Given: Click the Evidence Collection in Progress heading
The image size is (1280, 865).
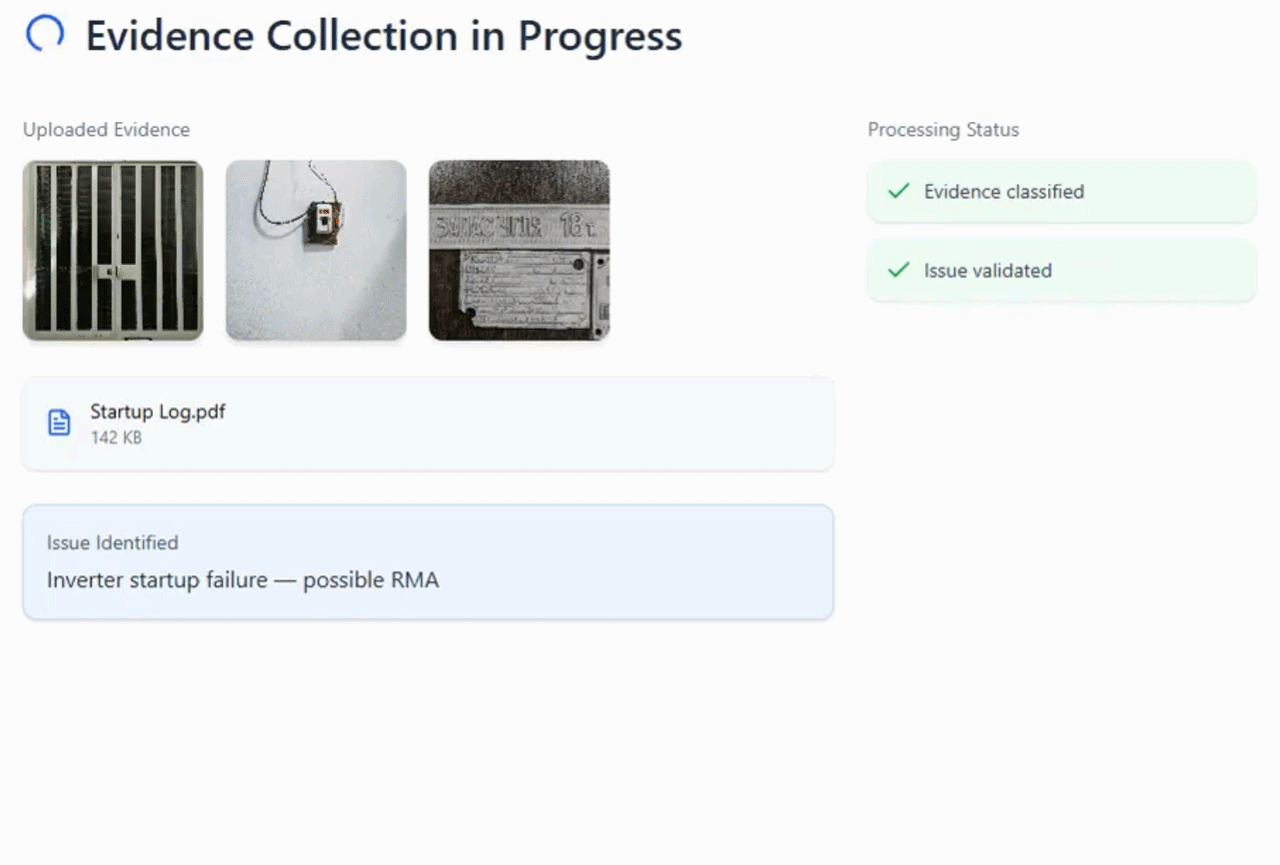Looking at the screenshot, I should [383, 36].
